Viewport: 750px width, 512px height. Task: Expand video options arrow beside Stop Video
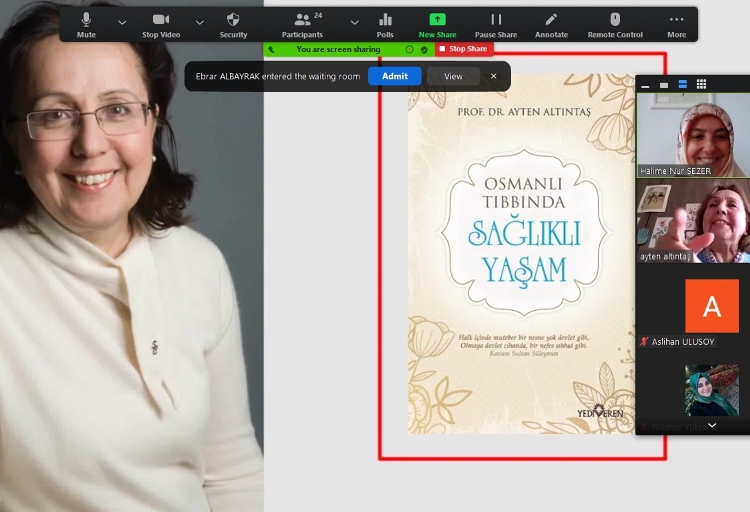pos(199,22)
